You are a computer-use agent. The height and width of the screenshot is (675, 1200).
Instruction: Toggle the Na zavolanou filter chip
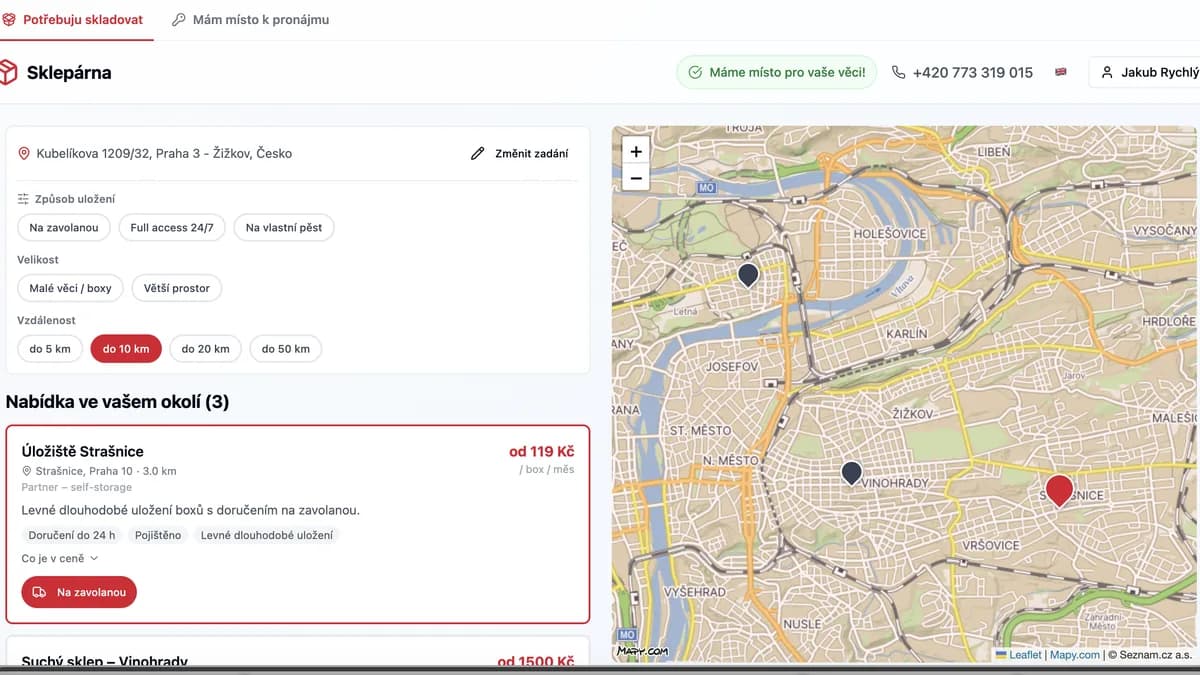(64, 228)
